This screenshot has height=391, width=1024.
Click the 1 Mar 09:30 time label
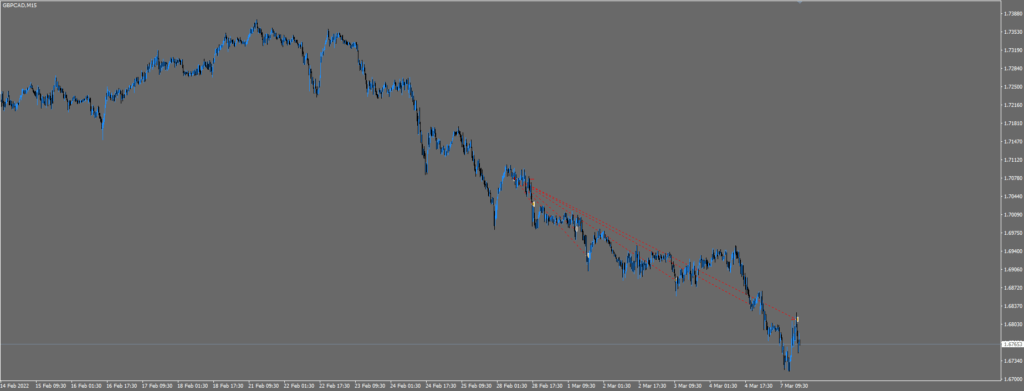click(581, 385)
